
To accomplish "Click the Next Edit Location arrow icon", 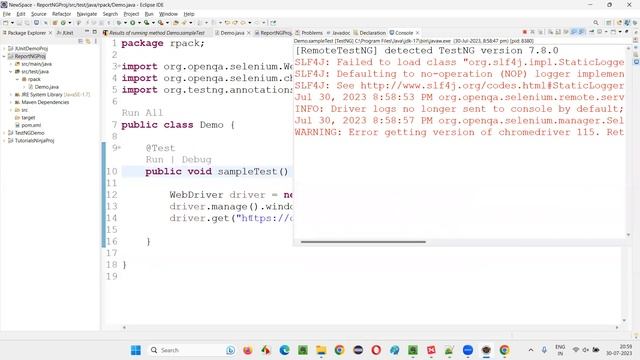I will (235, 23).
